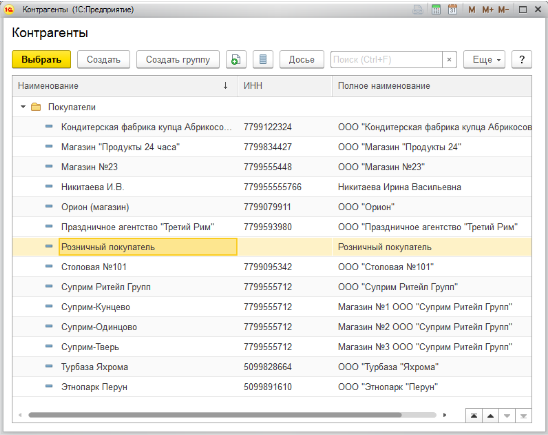The height and width of the screenshot is (435, 548).
Task: Move down one page with the down arrow
Action: coord(507,416)
